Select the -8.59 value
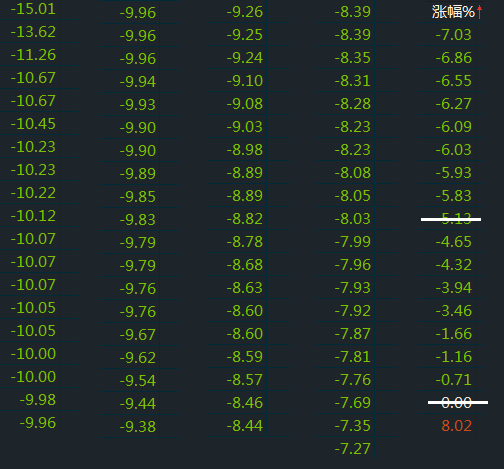The width and height of the screenshot is (504, 469). [245, 357]
